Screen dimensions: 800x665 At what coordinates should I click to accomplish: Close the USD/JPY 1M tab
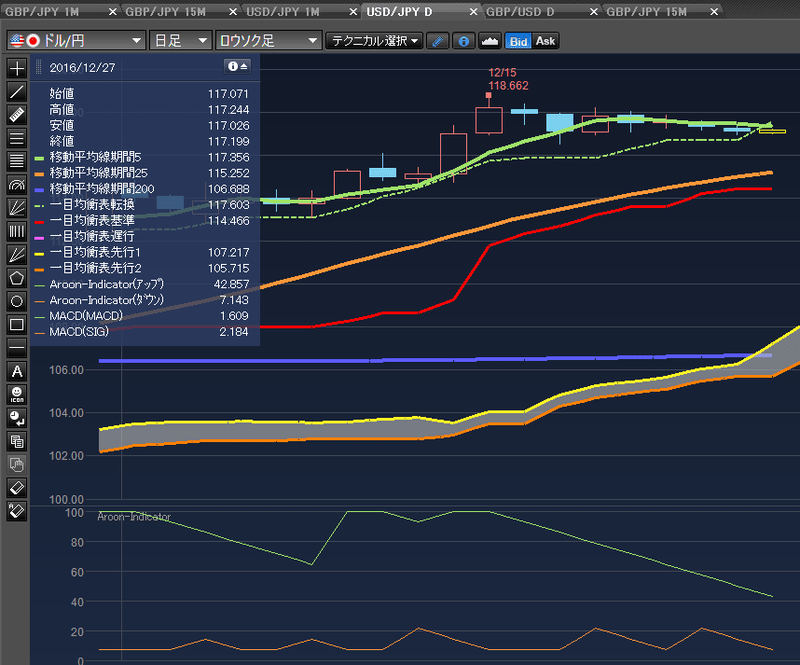pyautogui.click(x=353, y=11)
